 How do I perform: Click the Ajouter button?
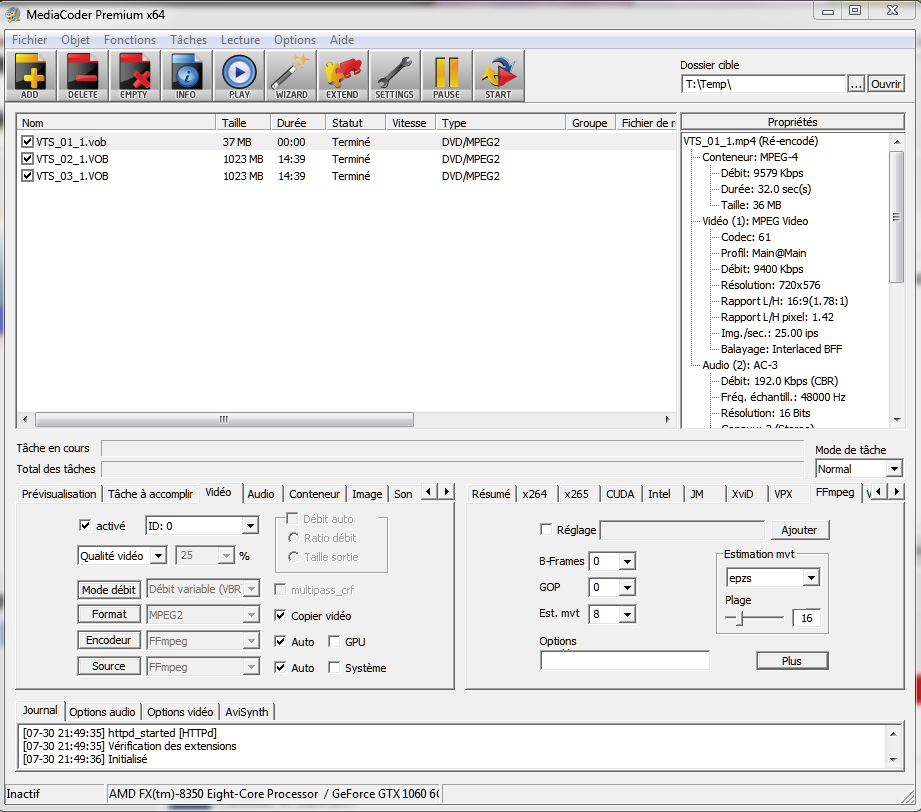pos(799,529)
